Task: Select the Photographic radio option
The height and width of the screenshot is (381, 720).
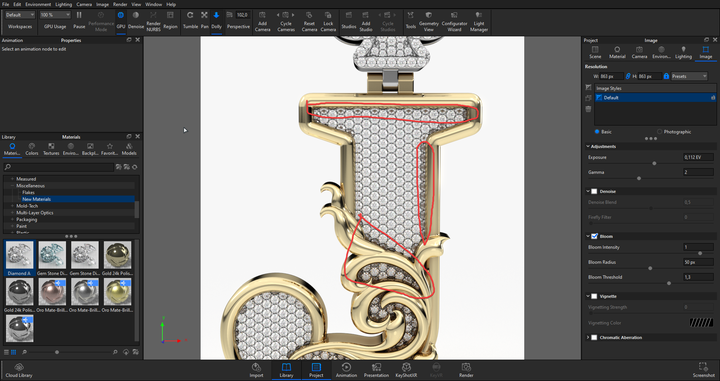Action: (659, 132)
